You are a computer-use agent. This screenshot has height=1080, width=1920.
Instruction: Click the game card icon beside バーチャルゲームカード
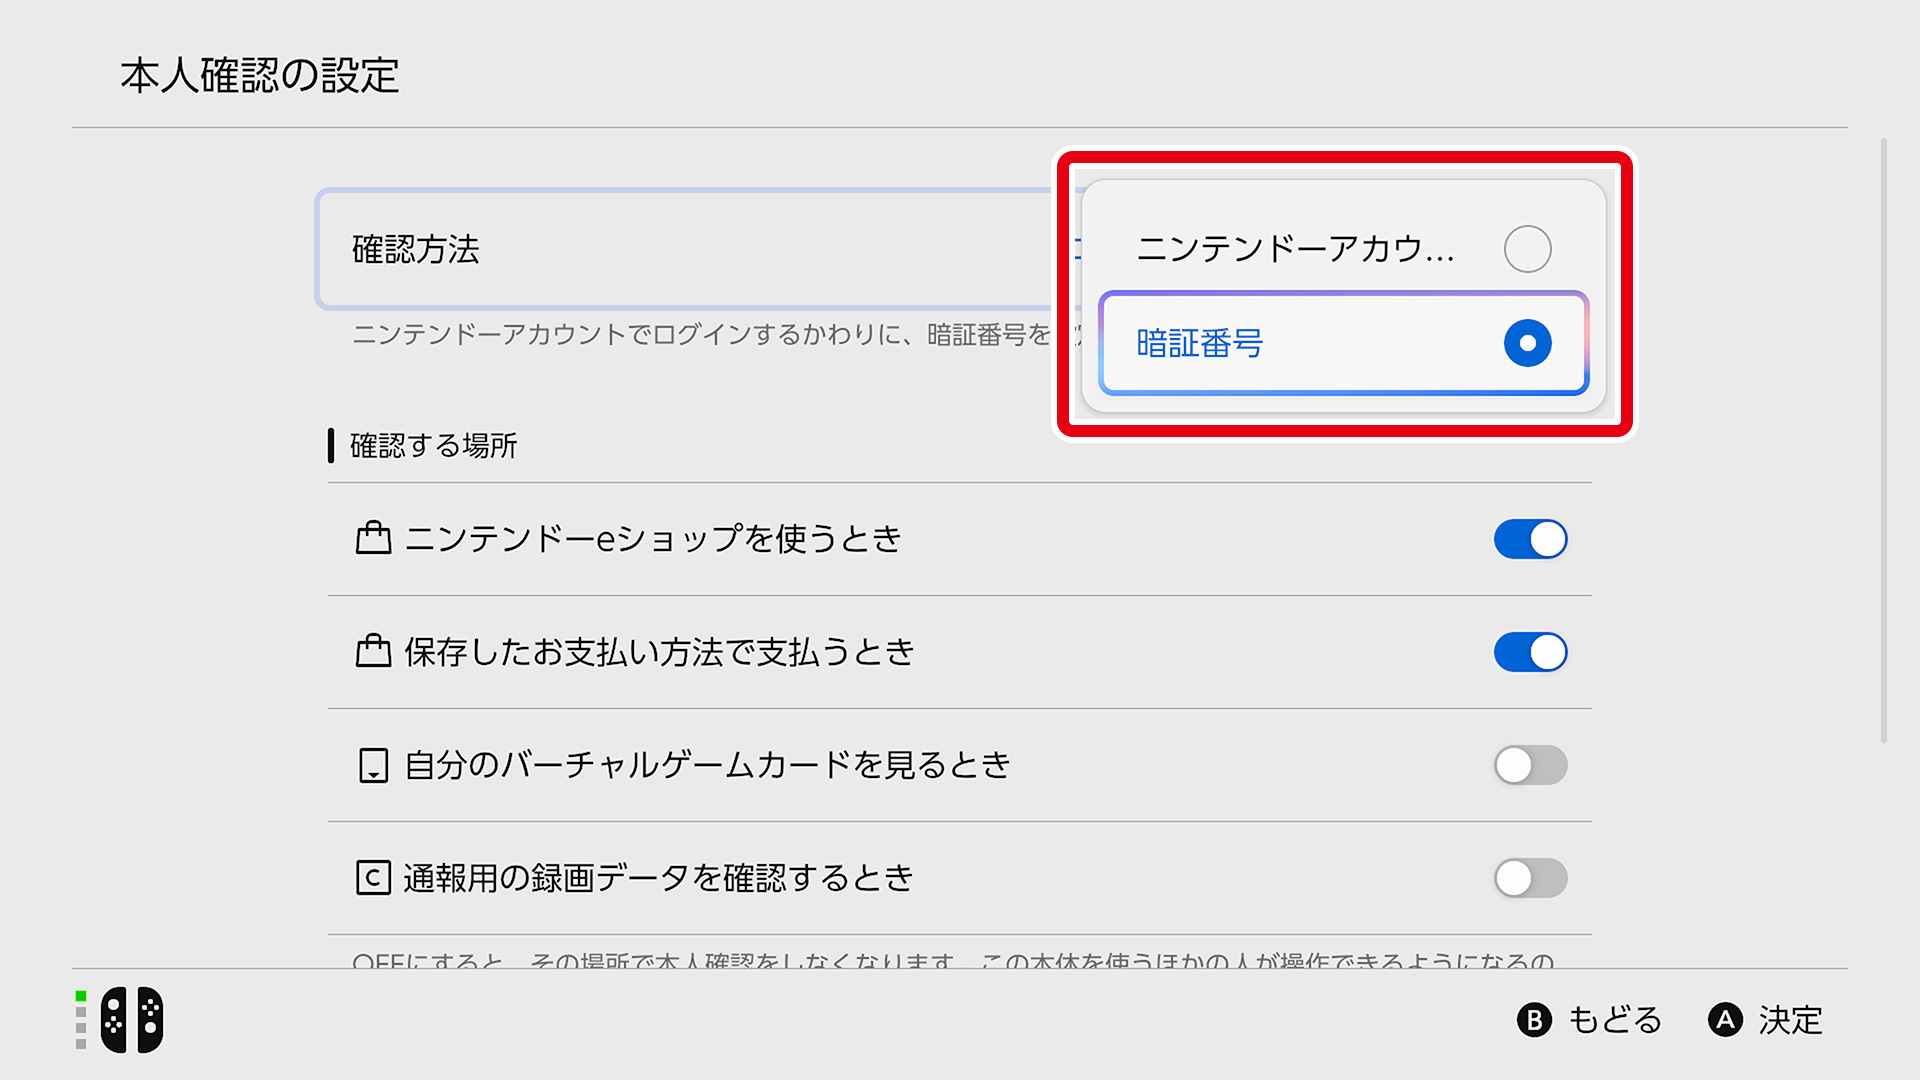click(x=373, y=765)
